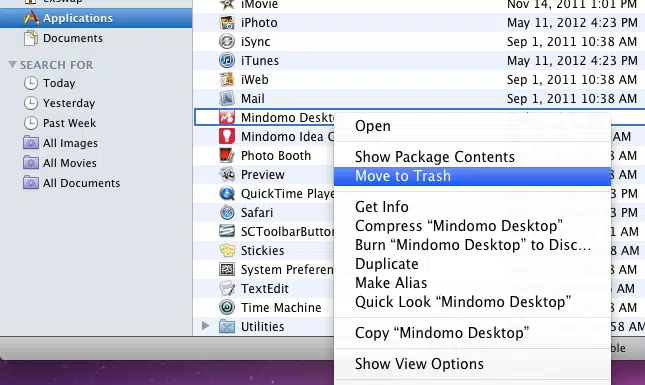Expand the Utilities folder disclosure triangle

click(x=205, y=326)
